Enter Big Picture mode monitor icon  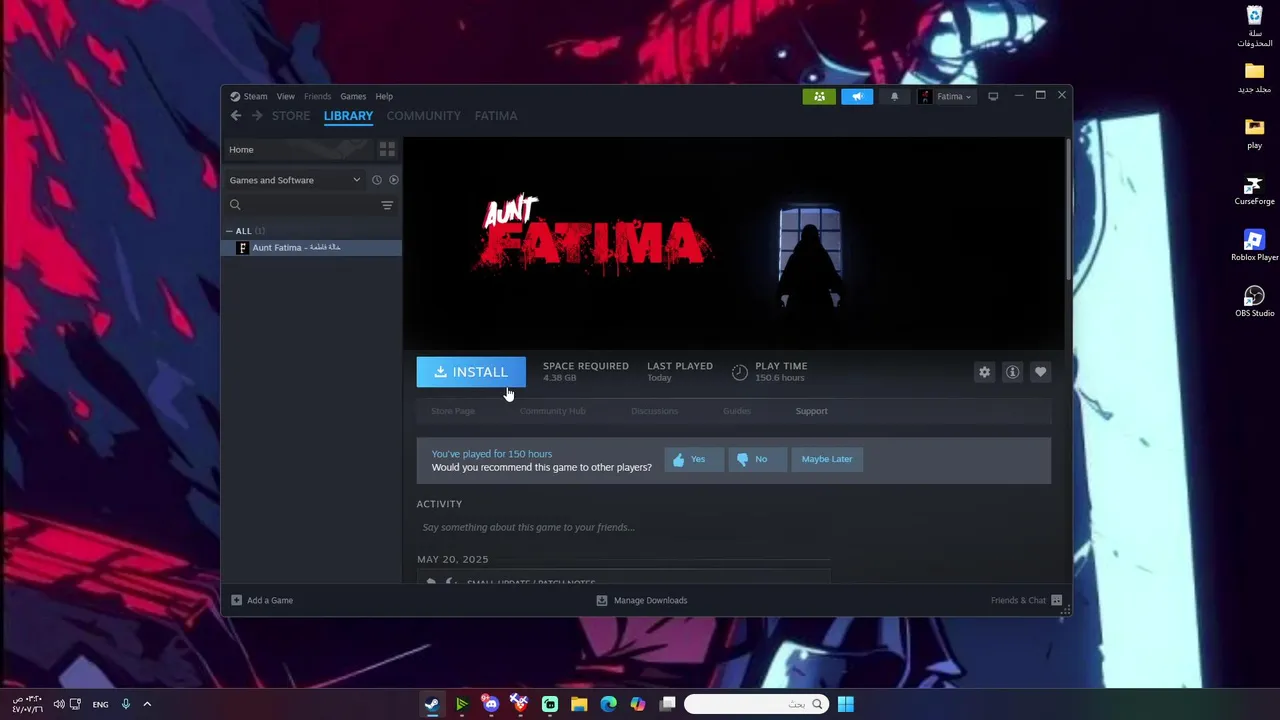(993, 96)
